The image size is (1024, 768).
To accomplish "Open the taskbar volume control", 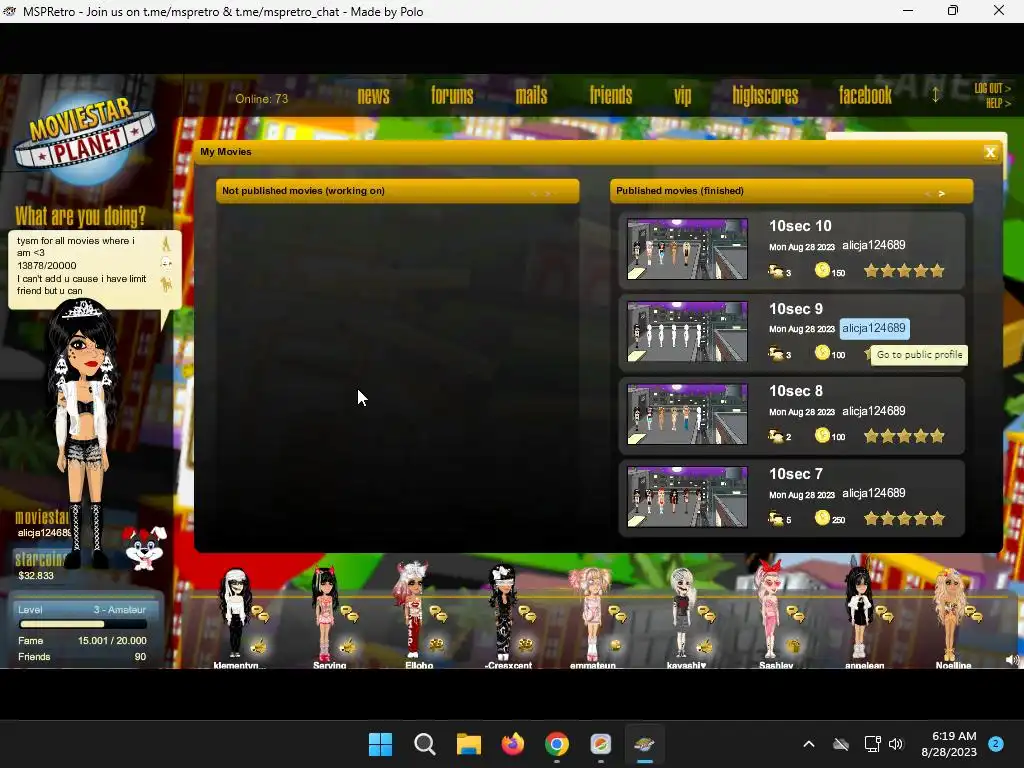I will coord(896,744).
